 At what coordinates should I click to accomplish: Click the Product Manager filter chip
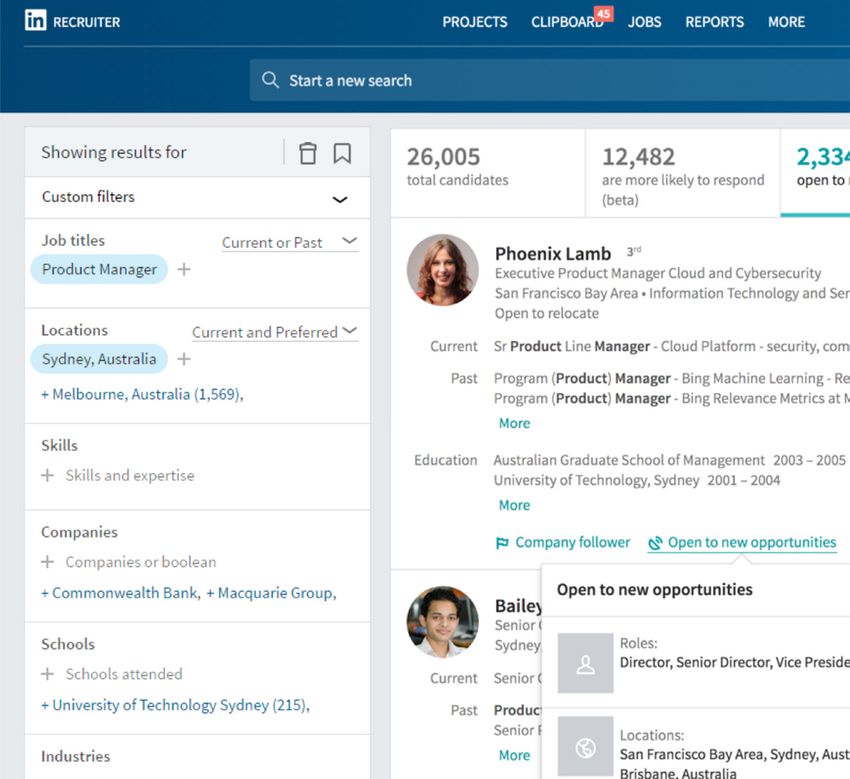tap(99, 269)
